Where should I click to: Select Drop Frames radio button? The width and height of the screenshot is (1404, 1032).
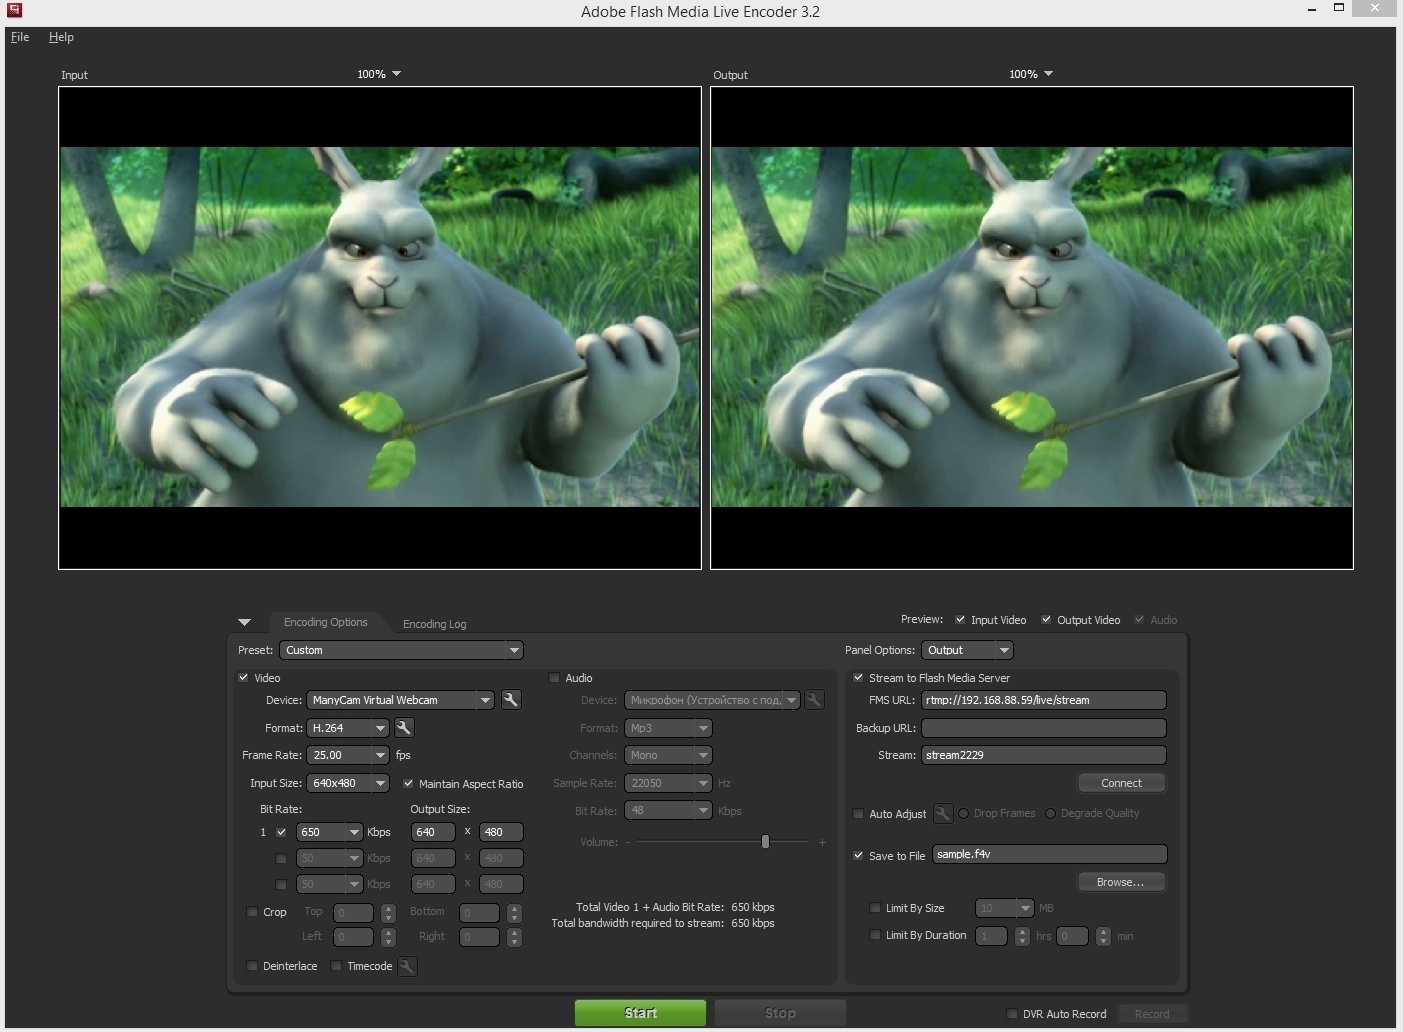click(x=964, y=813)
